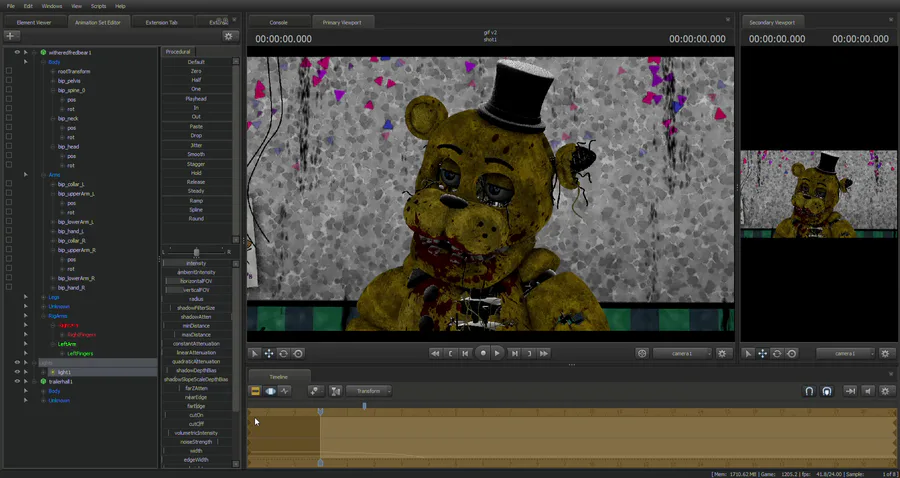Open the File menu
Screen dimensions: 900x478
pos(11,6)
